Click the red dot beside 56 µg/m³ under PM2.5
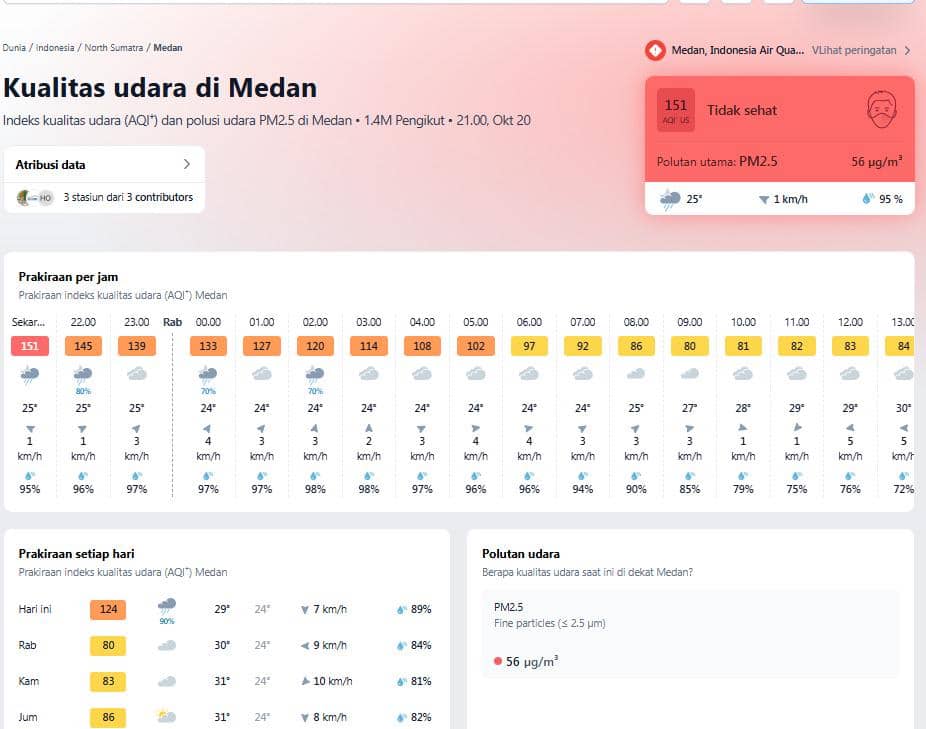The image size is (926, 729). click(x=498, y=661)
